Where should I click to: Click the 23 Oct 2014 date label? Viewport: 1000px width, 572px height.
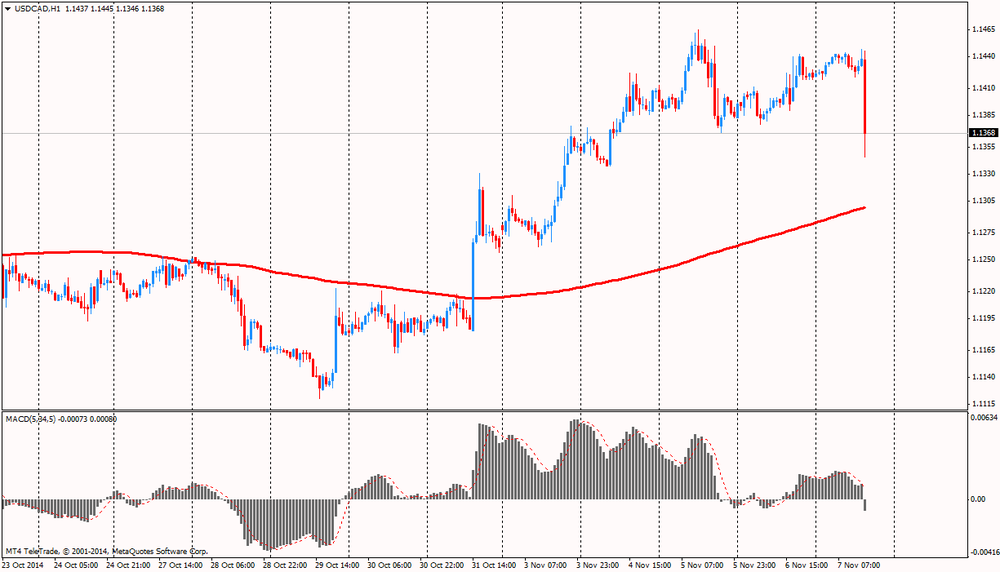click(x=23, y=565)
